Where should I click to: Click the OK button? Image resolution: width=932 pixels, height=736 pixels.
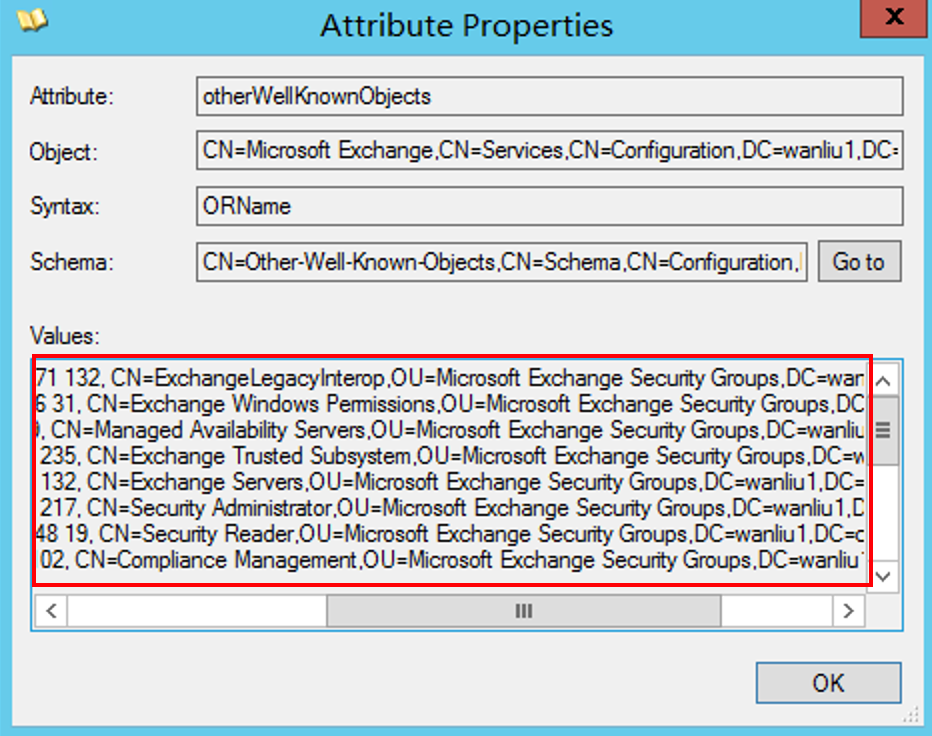pyautogui.click(x=829, y=683)
